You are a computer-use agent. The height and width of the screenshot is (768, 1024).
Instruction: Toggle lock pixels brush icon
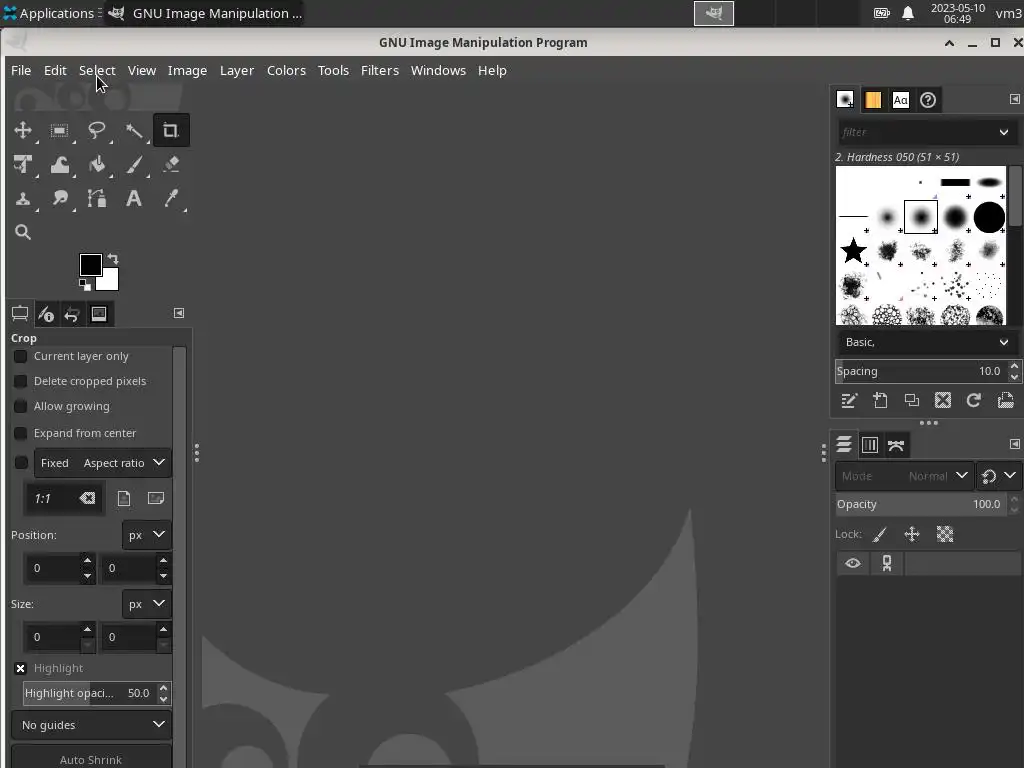coord(880,534)
